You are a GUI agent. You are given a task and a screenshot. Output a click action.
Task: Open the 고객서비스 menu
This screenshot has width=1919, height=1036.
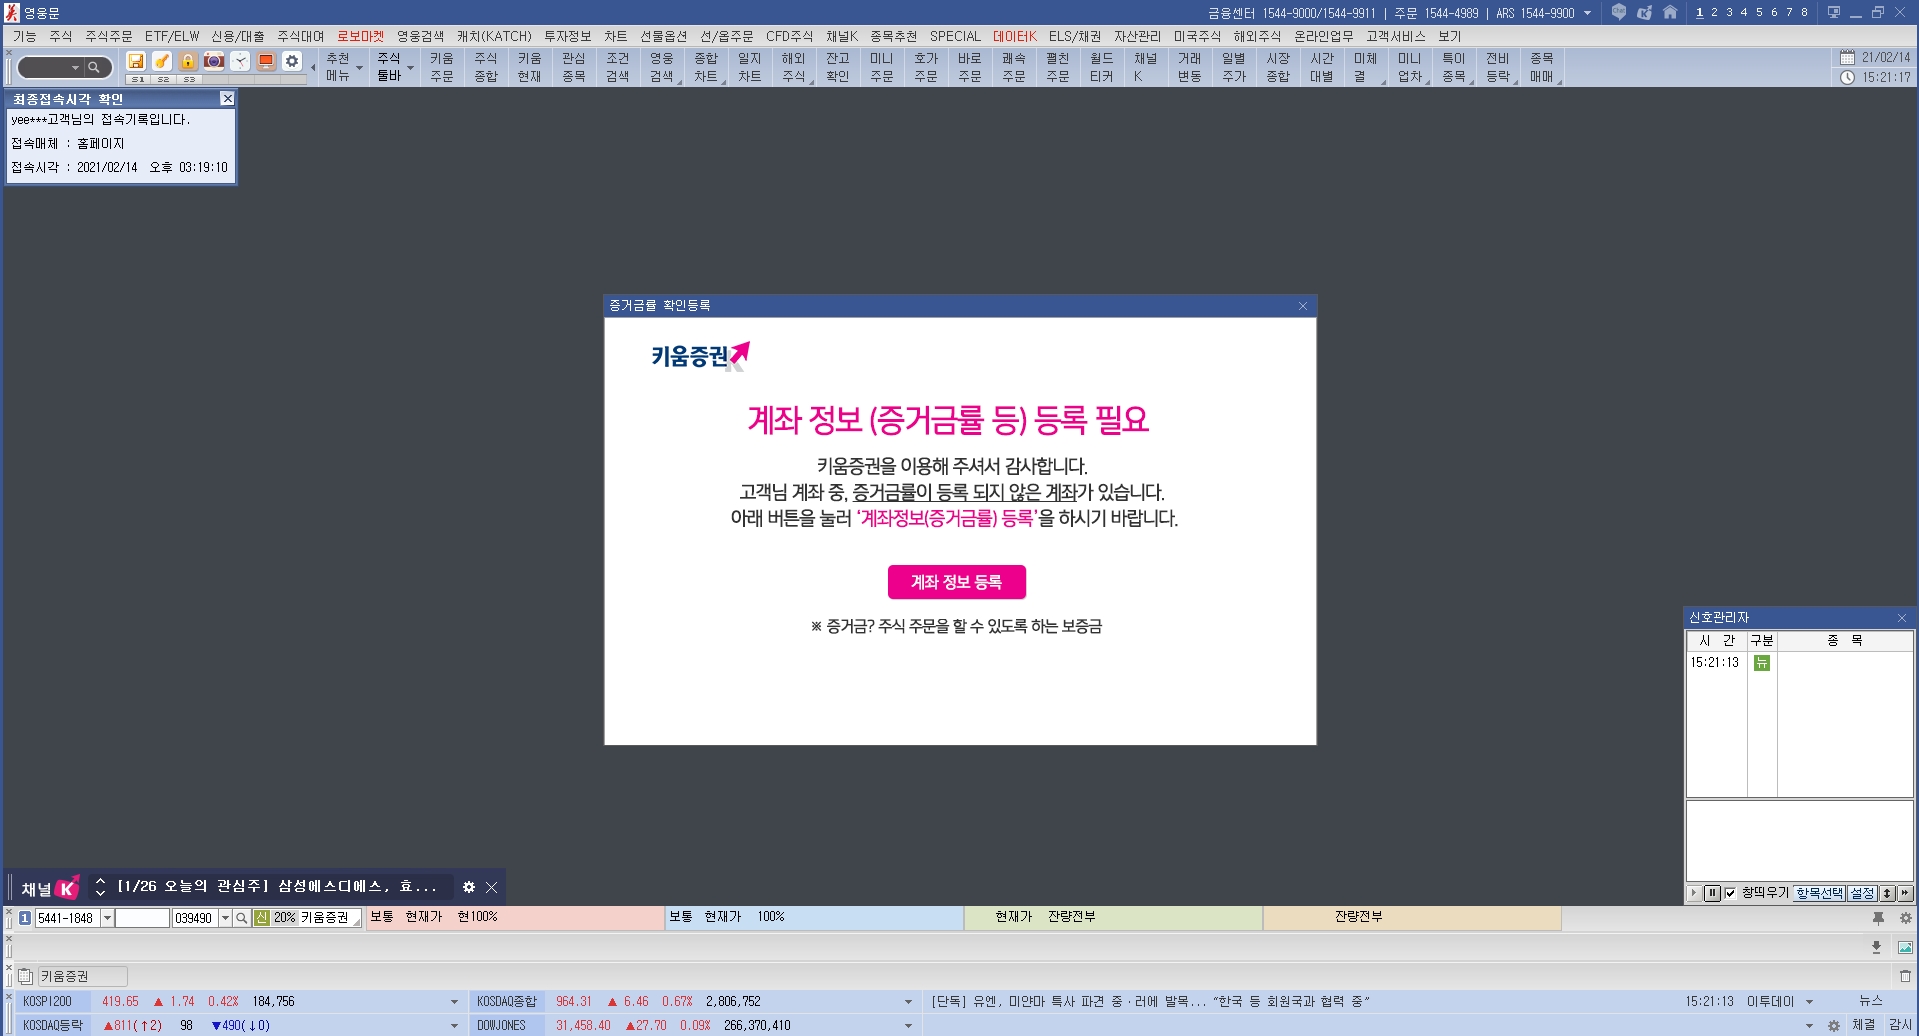coord(1396,36)
